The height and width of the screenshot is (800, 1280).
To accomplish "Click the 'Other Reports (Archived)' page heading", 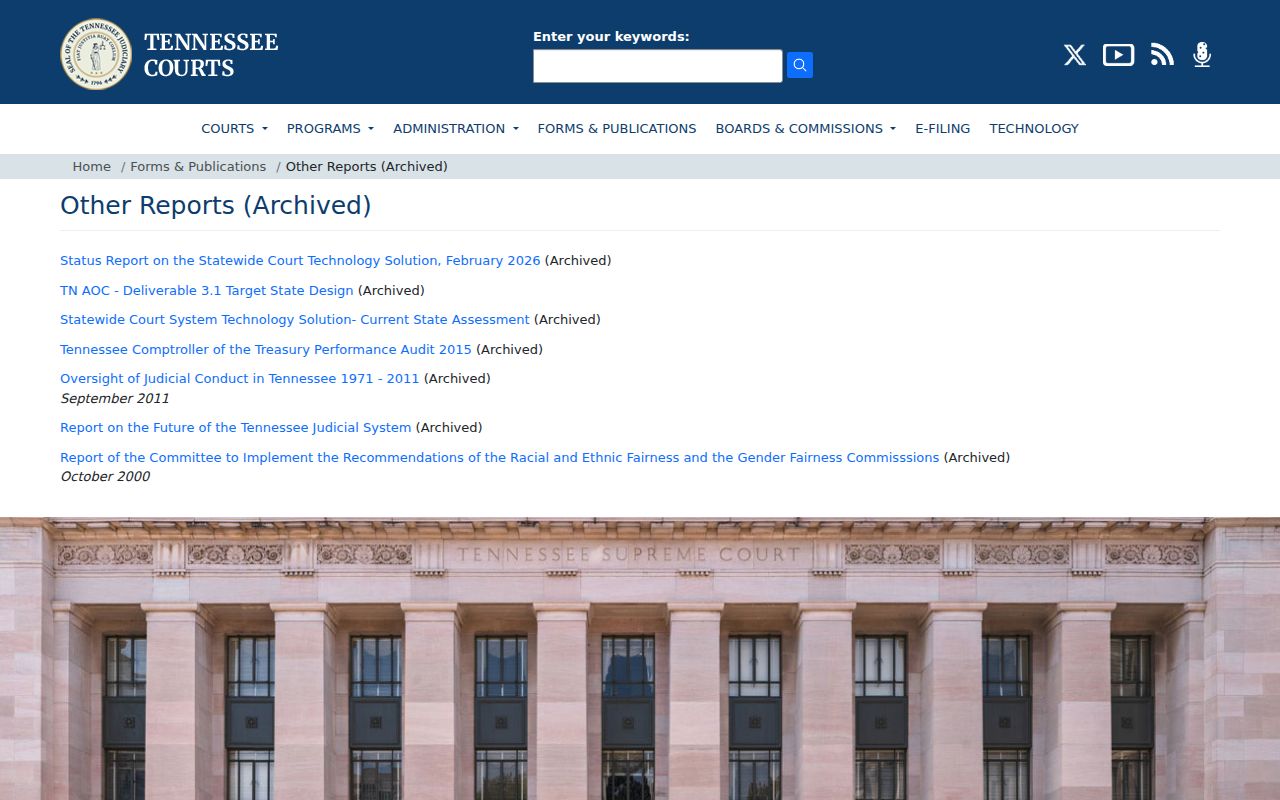I will (216, 205).
